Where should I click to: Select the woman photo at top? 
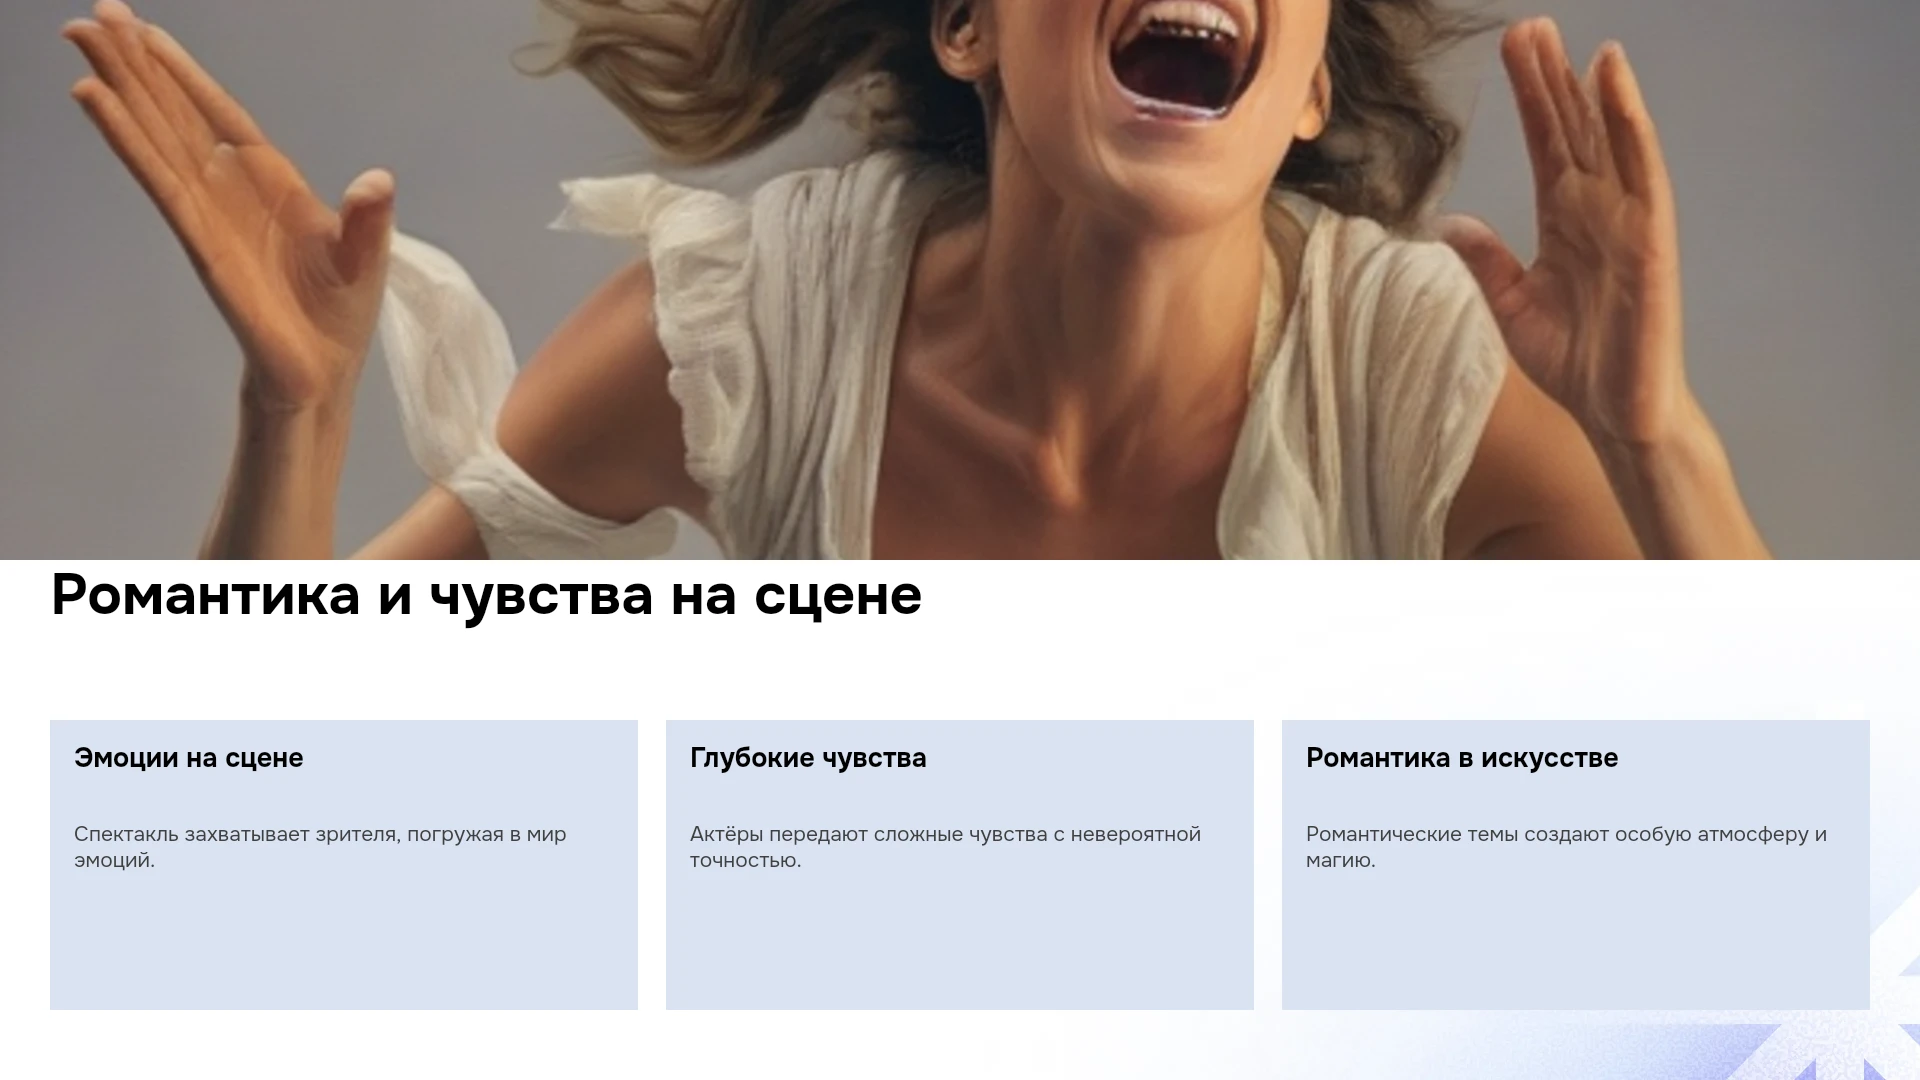[960, 280]
